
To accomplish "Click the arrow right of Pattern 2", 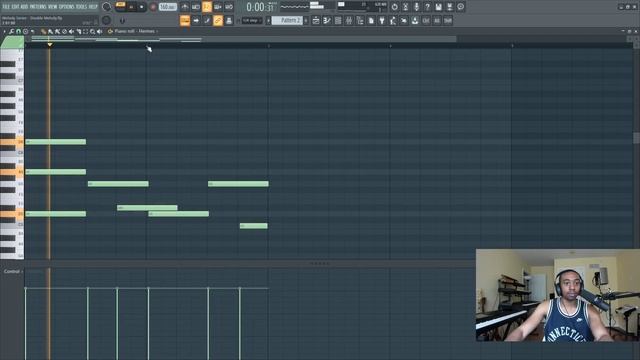I will [x=306, y=20].
